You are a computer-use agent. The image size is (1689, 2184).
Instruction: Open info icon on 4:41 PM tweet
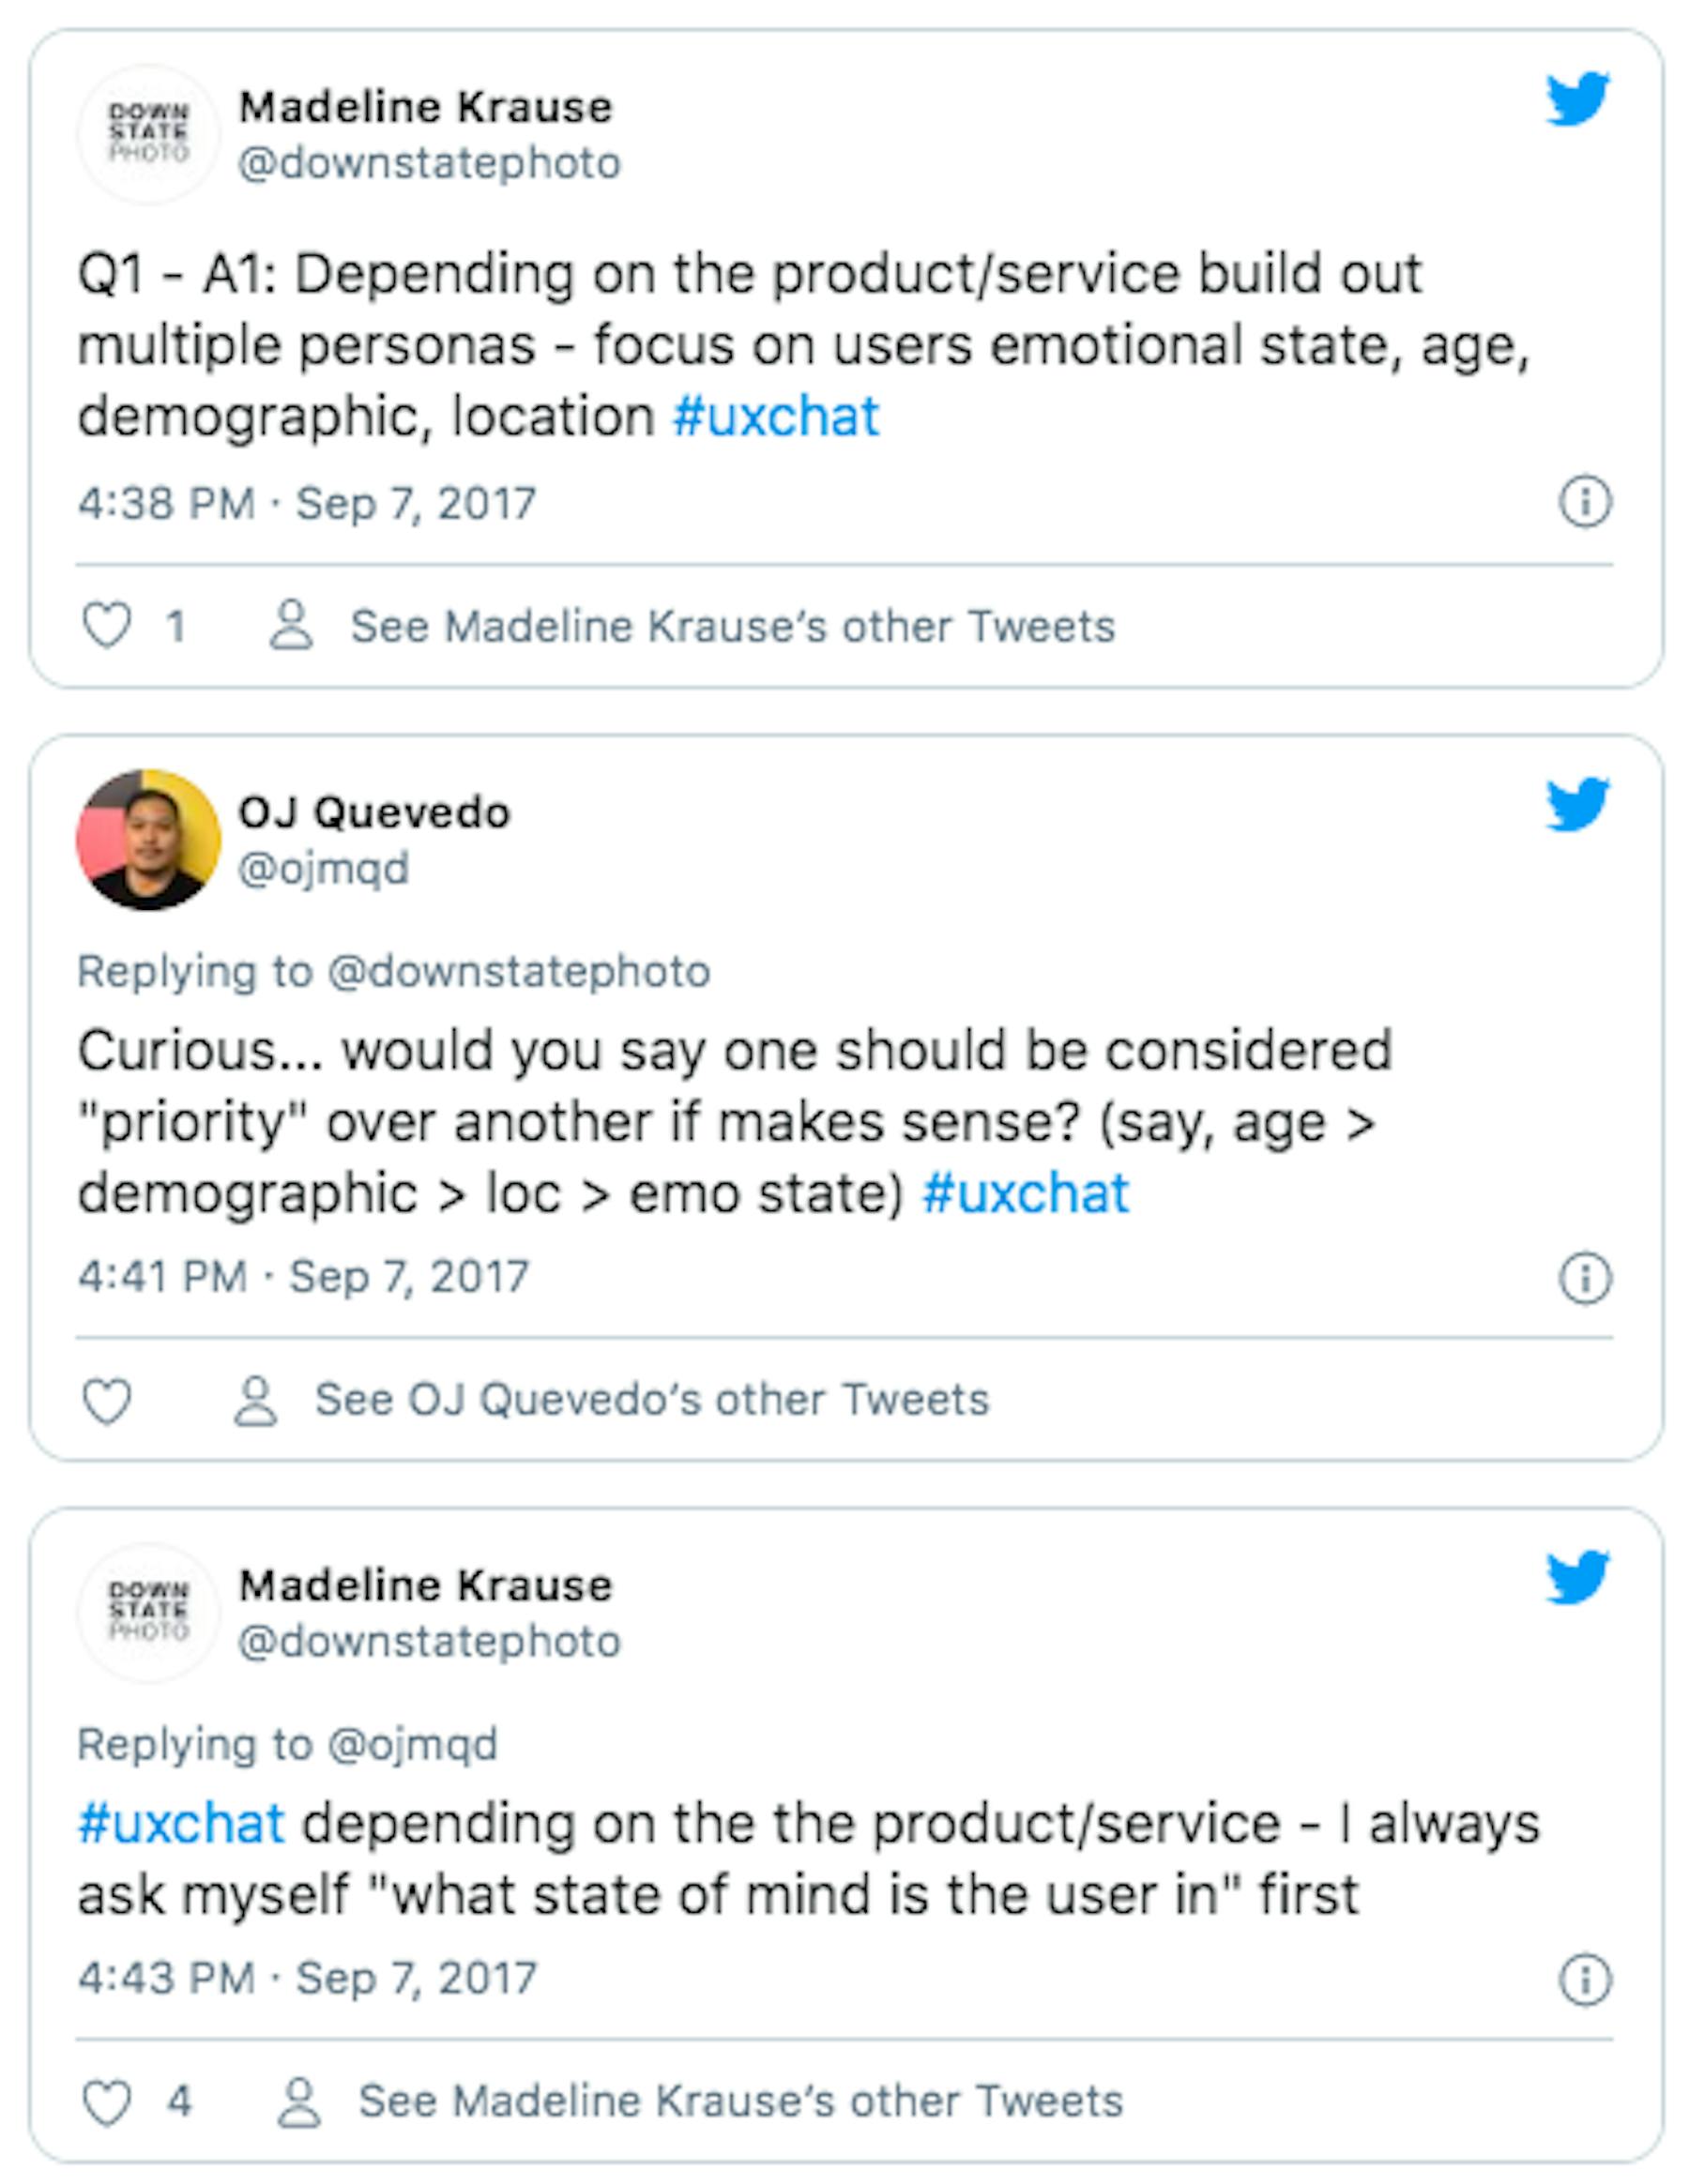click(1585, 1278)
